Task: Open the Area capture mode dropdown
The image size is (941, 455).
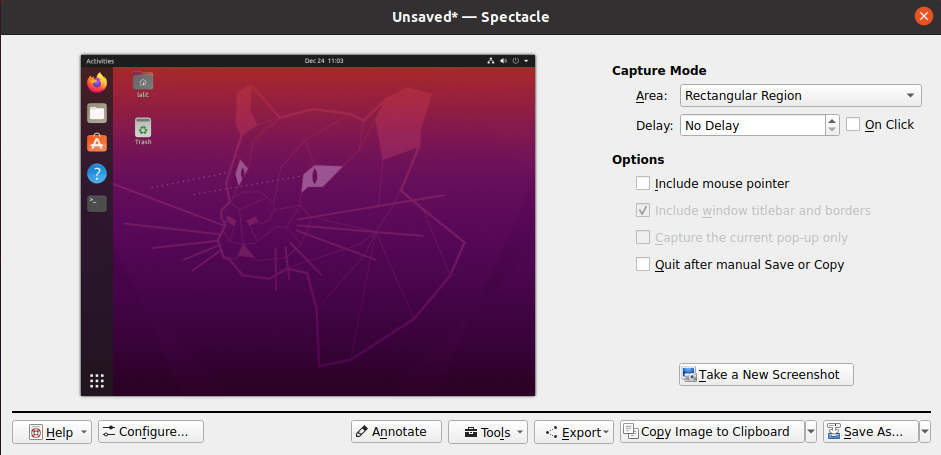Action: tap(801, 95)
